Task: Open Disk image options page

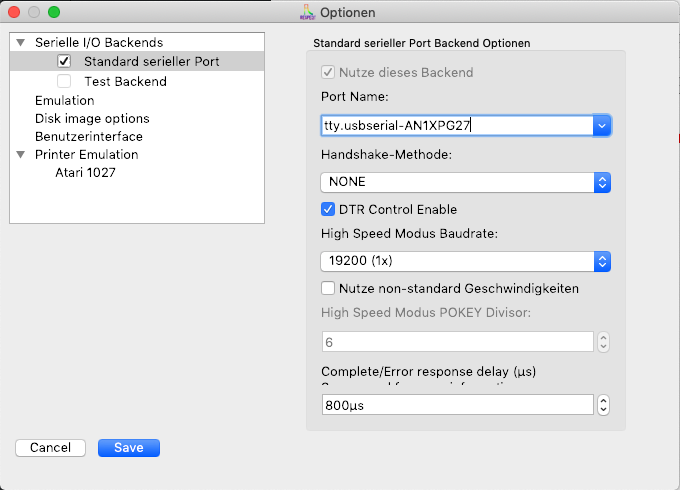Action: pos(92,118)
